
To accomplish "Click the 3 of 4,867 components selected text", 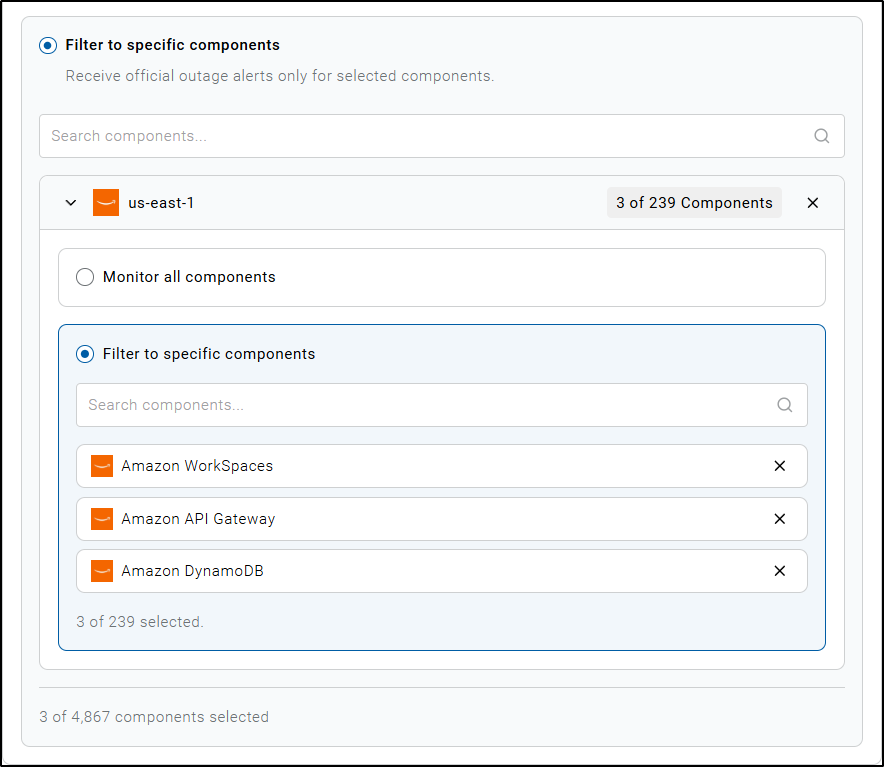I will coord(154,717).
